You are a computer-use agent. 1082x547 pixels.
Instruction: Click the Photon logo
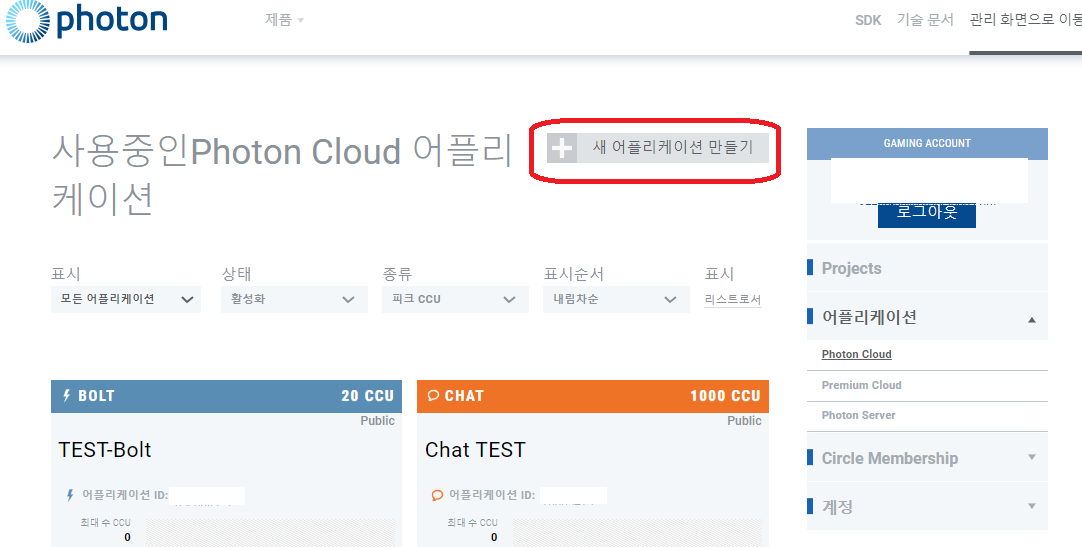(86, 21)
